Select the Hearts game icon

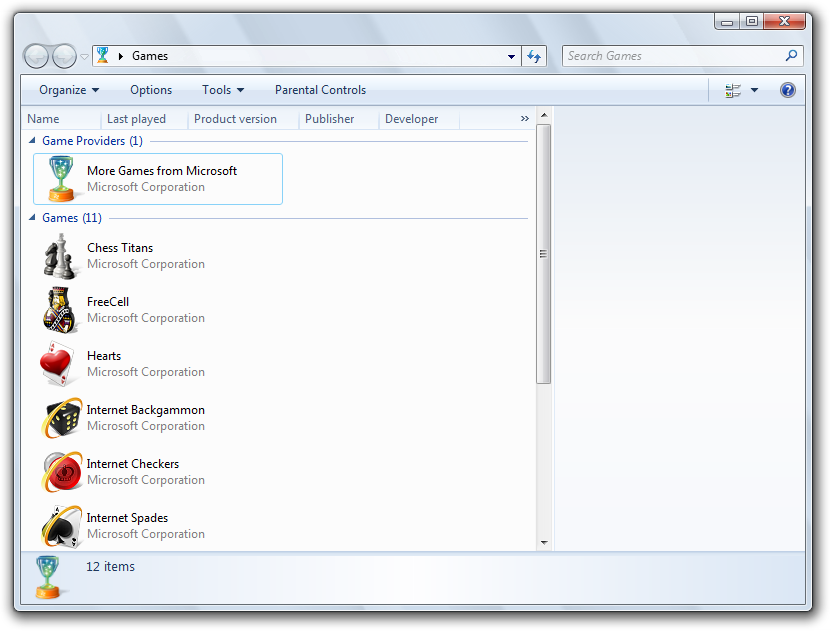(57, 364)
